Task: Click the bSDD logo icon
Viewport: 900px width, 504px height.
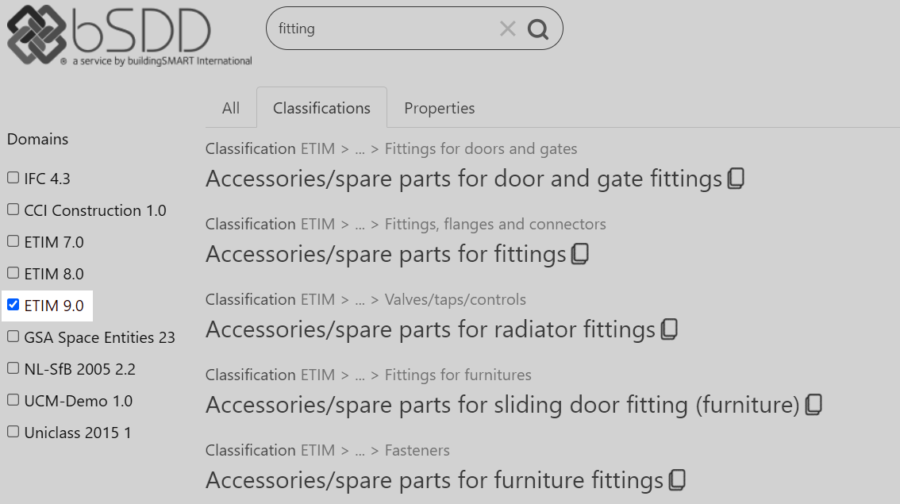Action: (37, 34)
